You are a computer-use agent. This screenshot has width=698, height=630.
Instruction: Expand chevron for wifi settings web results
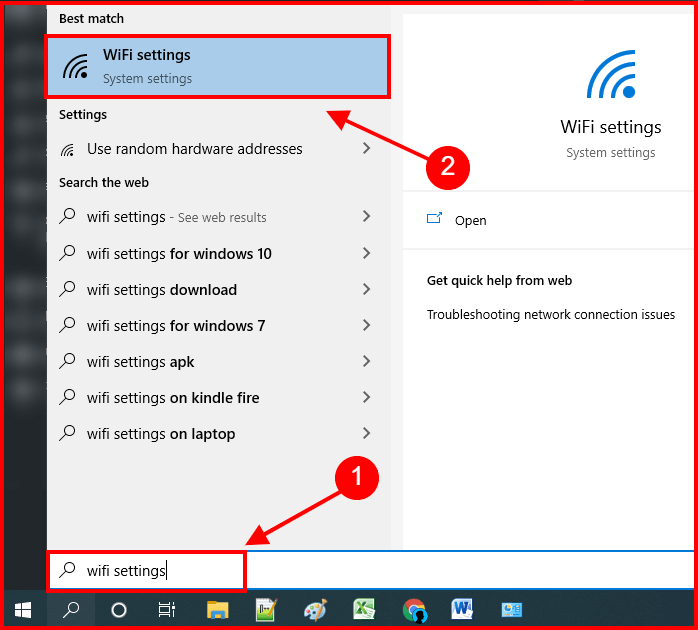coord(366,216)
